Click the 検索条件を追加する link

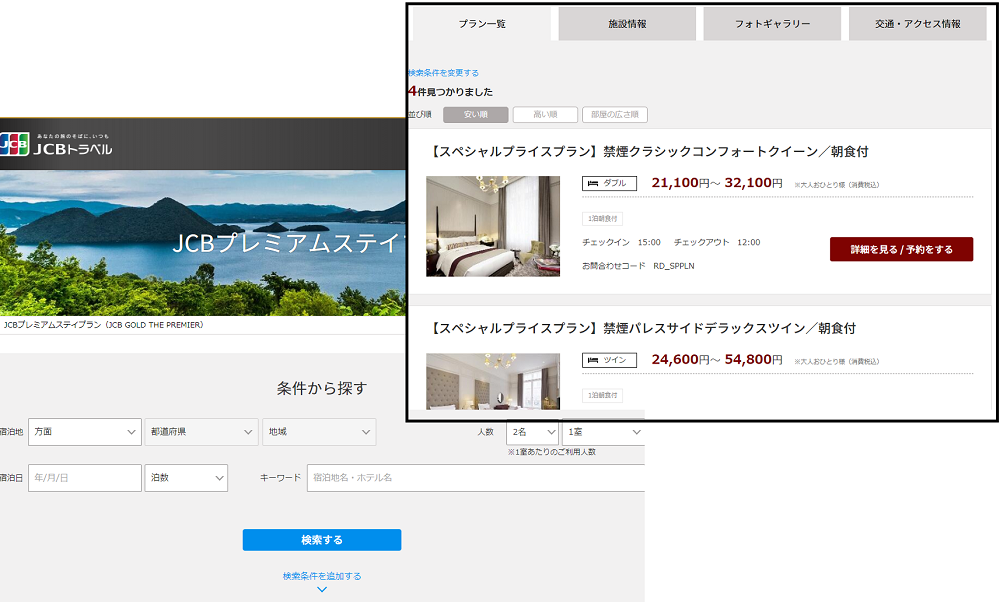(x=322, y=576)
